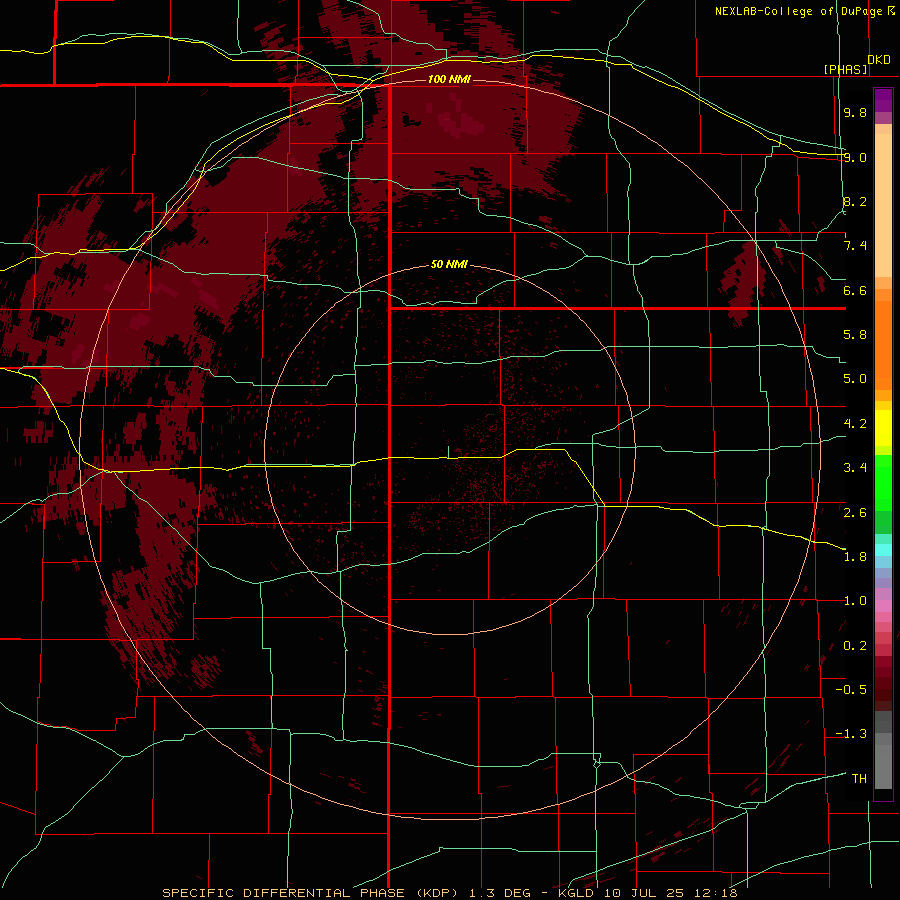
Task: Click the 3.4 value on the color scale
Action: pos(855,468)
